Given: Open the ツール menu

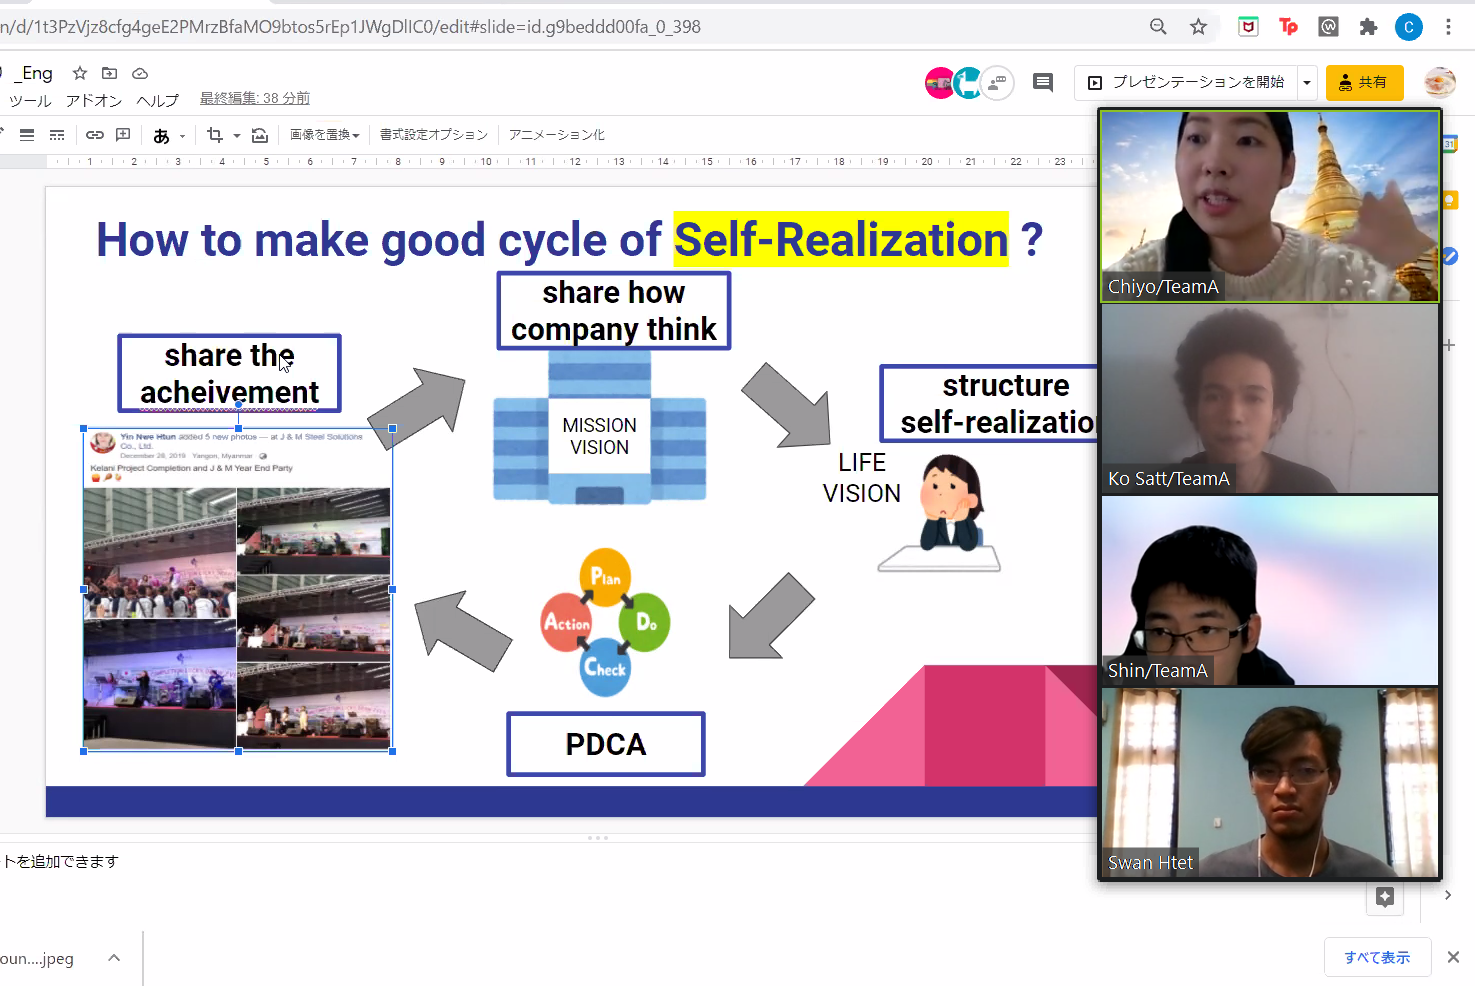Looking at the screenshot, I should [30, 100].
